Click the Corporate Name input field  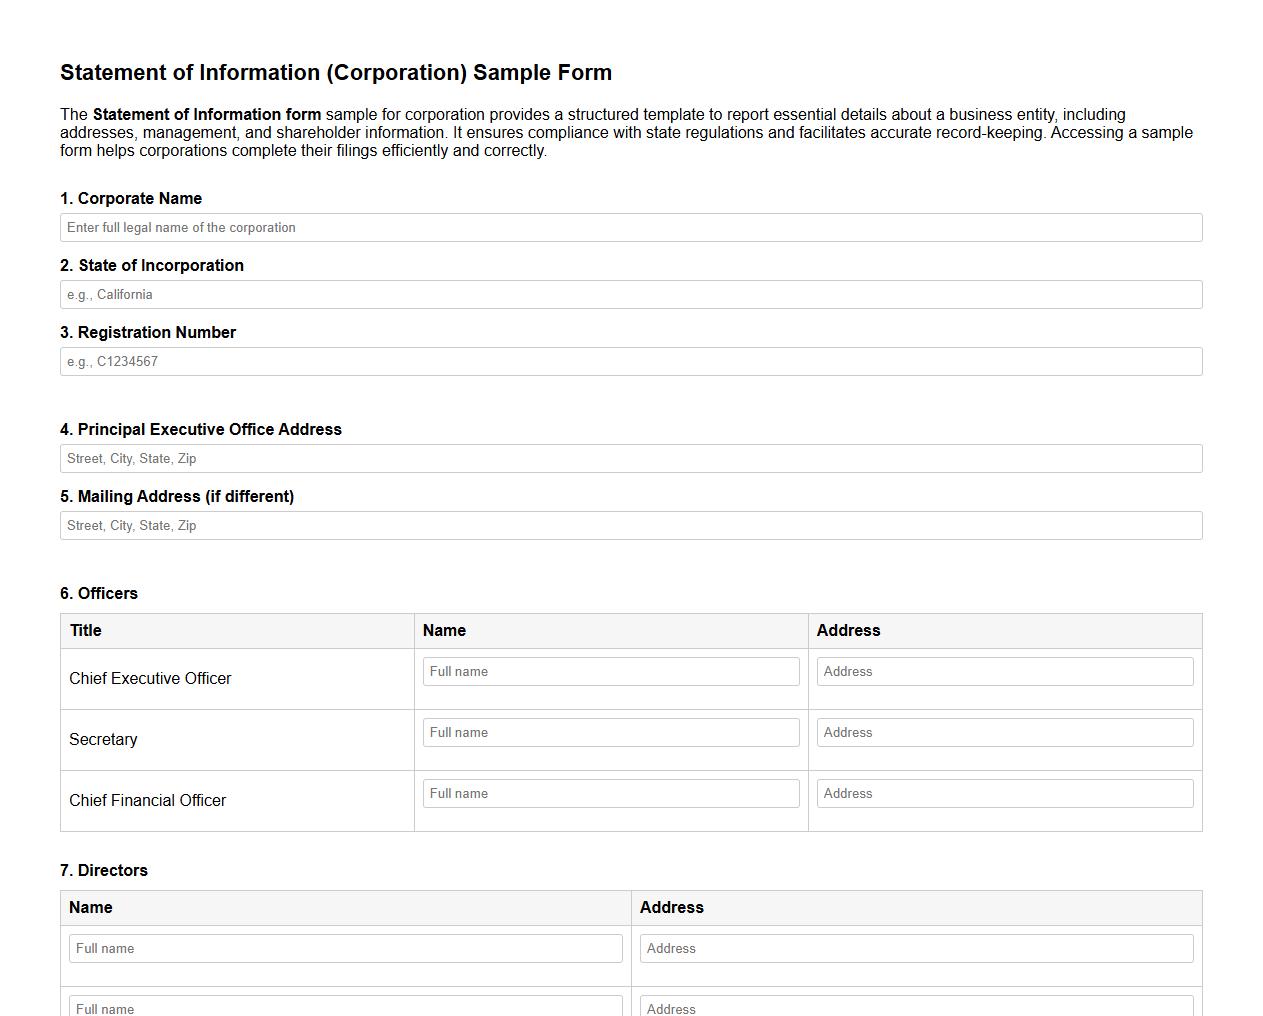click(631, 227)
